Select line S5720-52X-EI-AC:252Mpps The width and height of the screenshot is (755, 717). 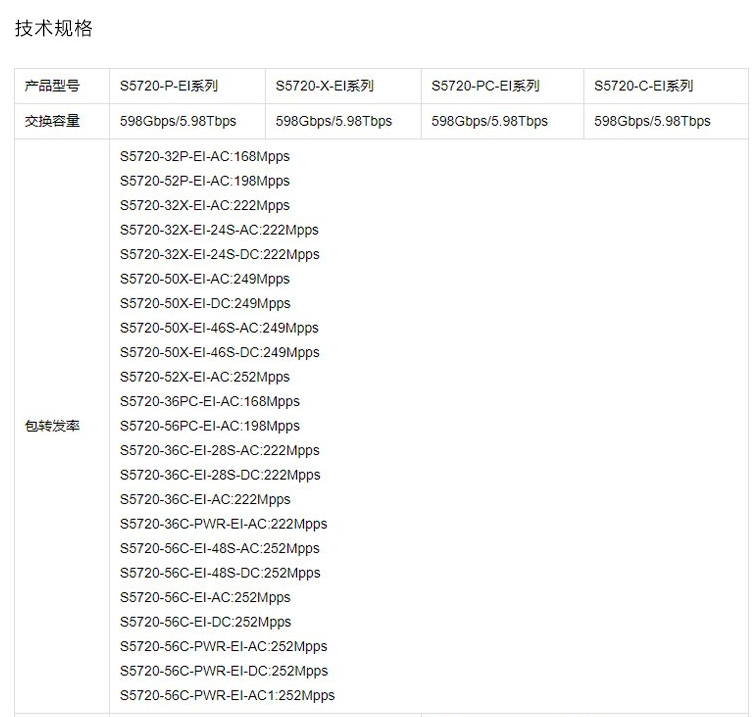coord(205,377)
